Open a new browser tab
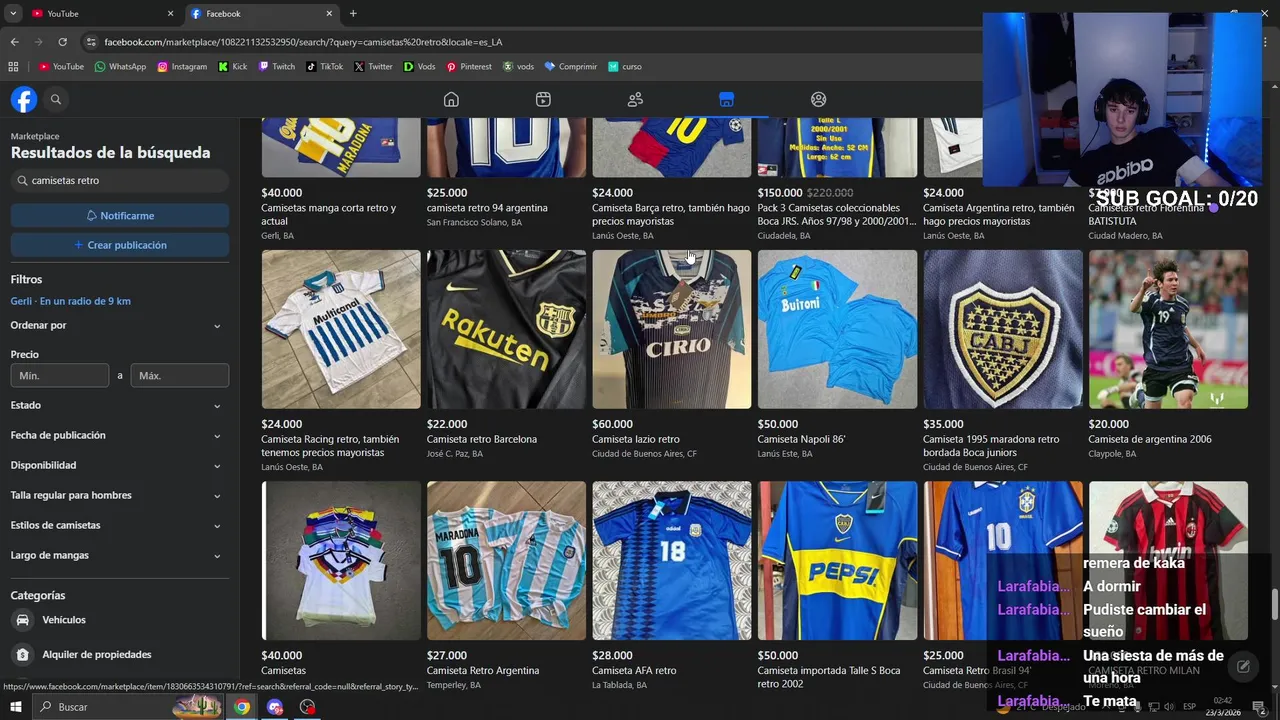Screen dimensions: 1280x720 pos(353,13)
